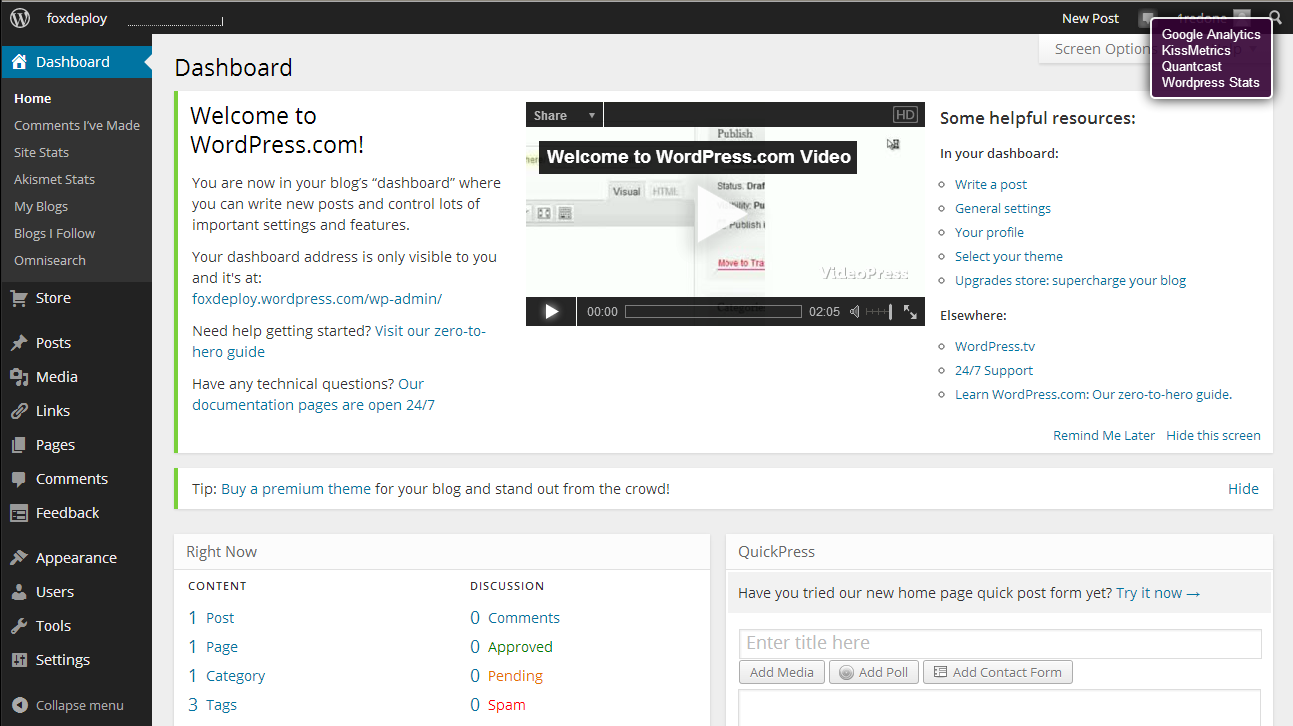
Task: Open foxdeploy site menu in admin bar
Action: click(x=77, y=18)
